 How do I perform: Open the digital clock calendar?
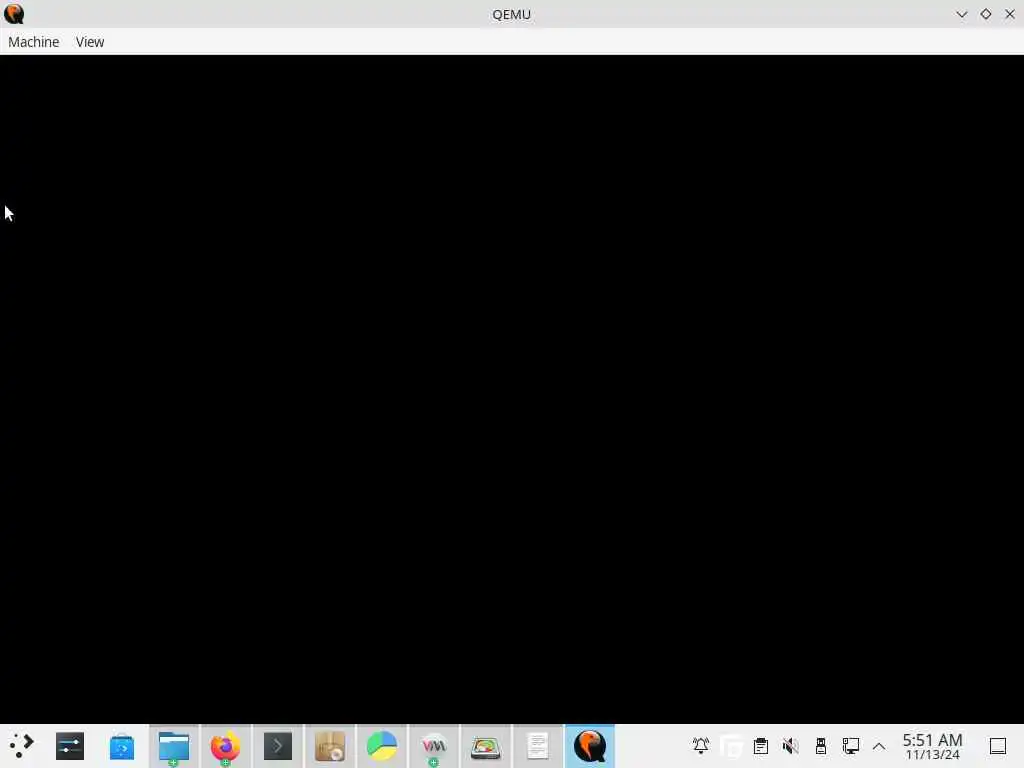click(933, 746)
